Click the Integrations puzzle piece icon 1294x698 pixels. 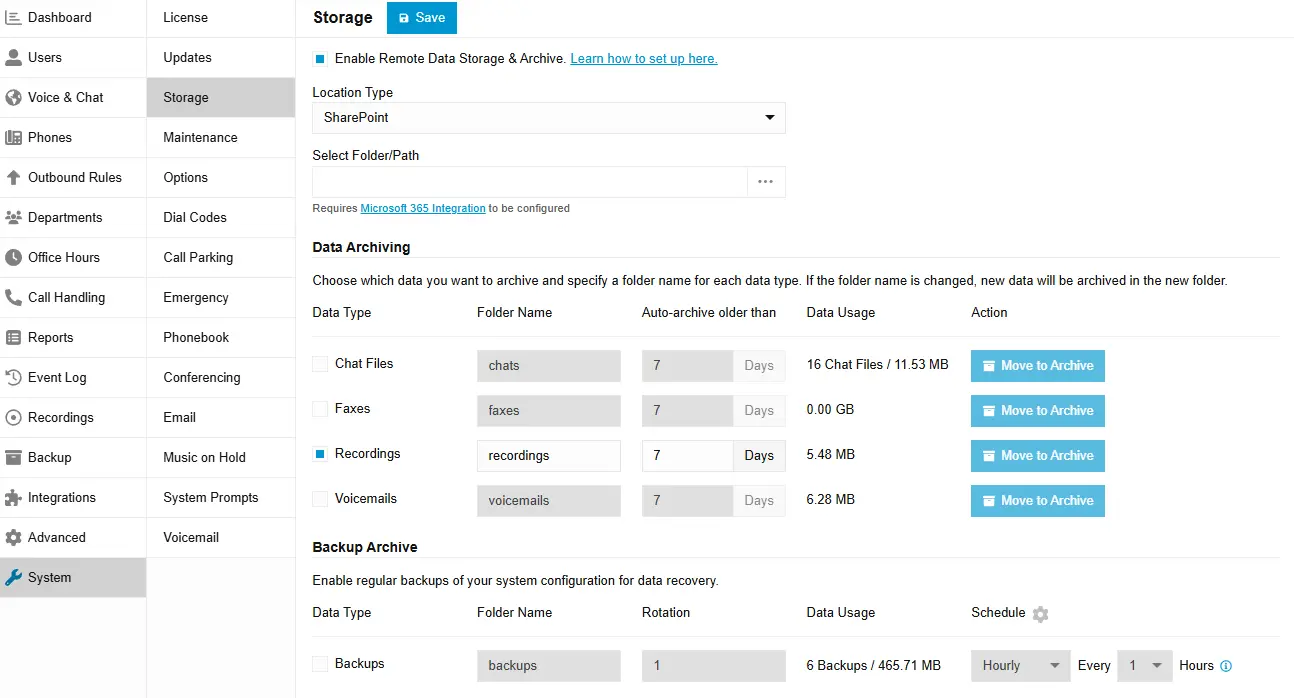13,497
